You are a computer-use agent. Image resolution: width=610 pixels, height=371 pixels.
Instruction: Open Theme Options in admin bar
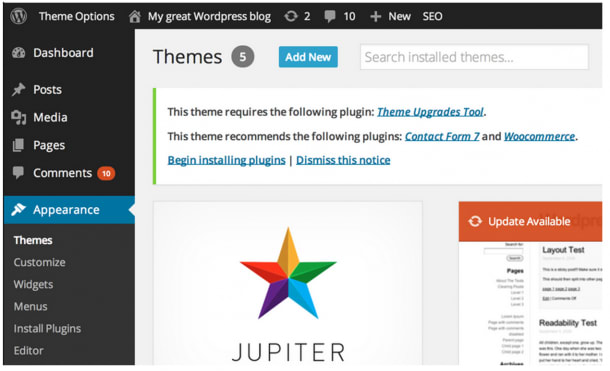(77, 16)
